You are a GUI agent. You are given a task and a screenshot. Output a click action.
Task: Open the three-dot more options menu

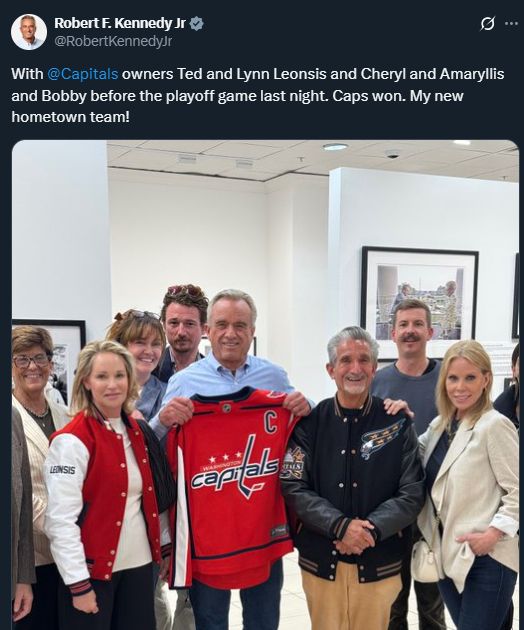[x=511, y=24]
